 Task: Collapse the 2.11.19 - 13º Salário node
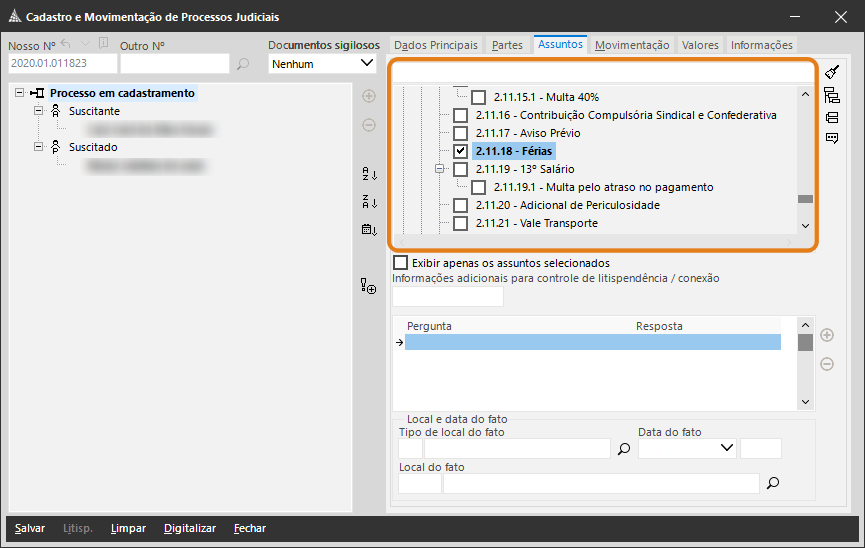pos(440,169)
